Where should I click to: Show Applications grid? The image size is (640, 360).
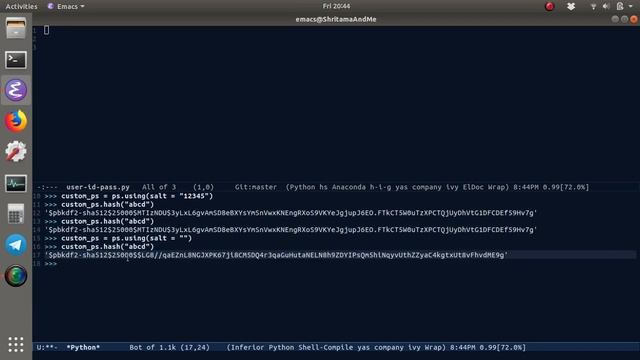click(x=16, y=344)
